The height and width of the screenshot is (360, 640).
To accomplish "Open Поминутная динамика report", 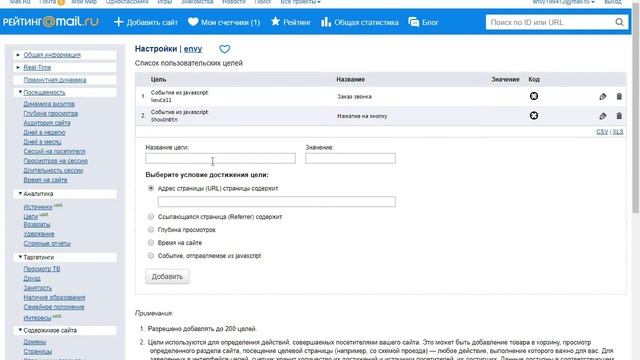I will 55,80.
